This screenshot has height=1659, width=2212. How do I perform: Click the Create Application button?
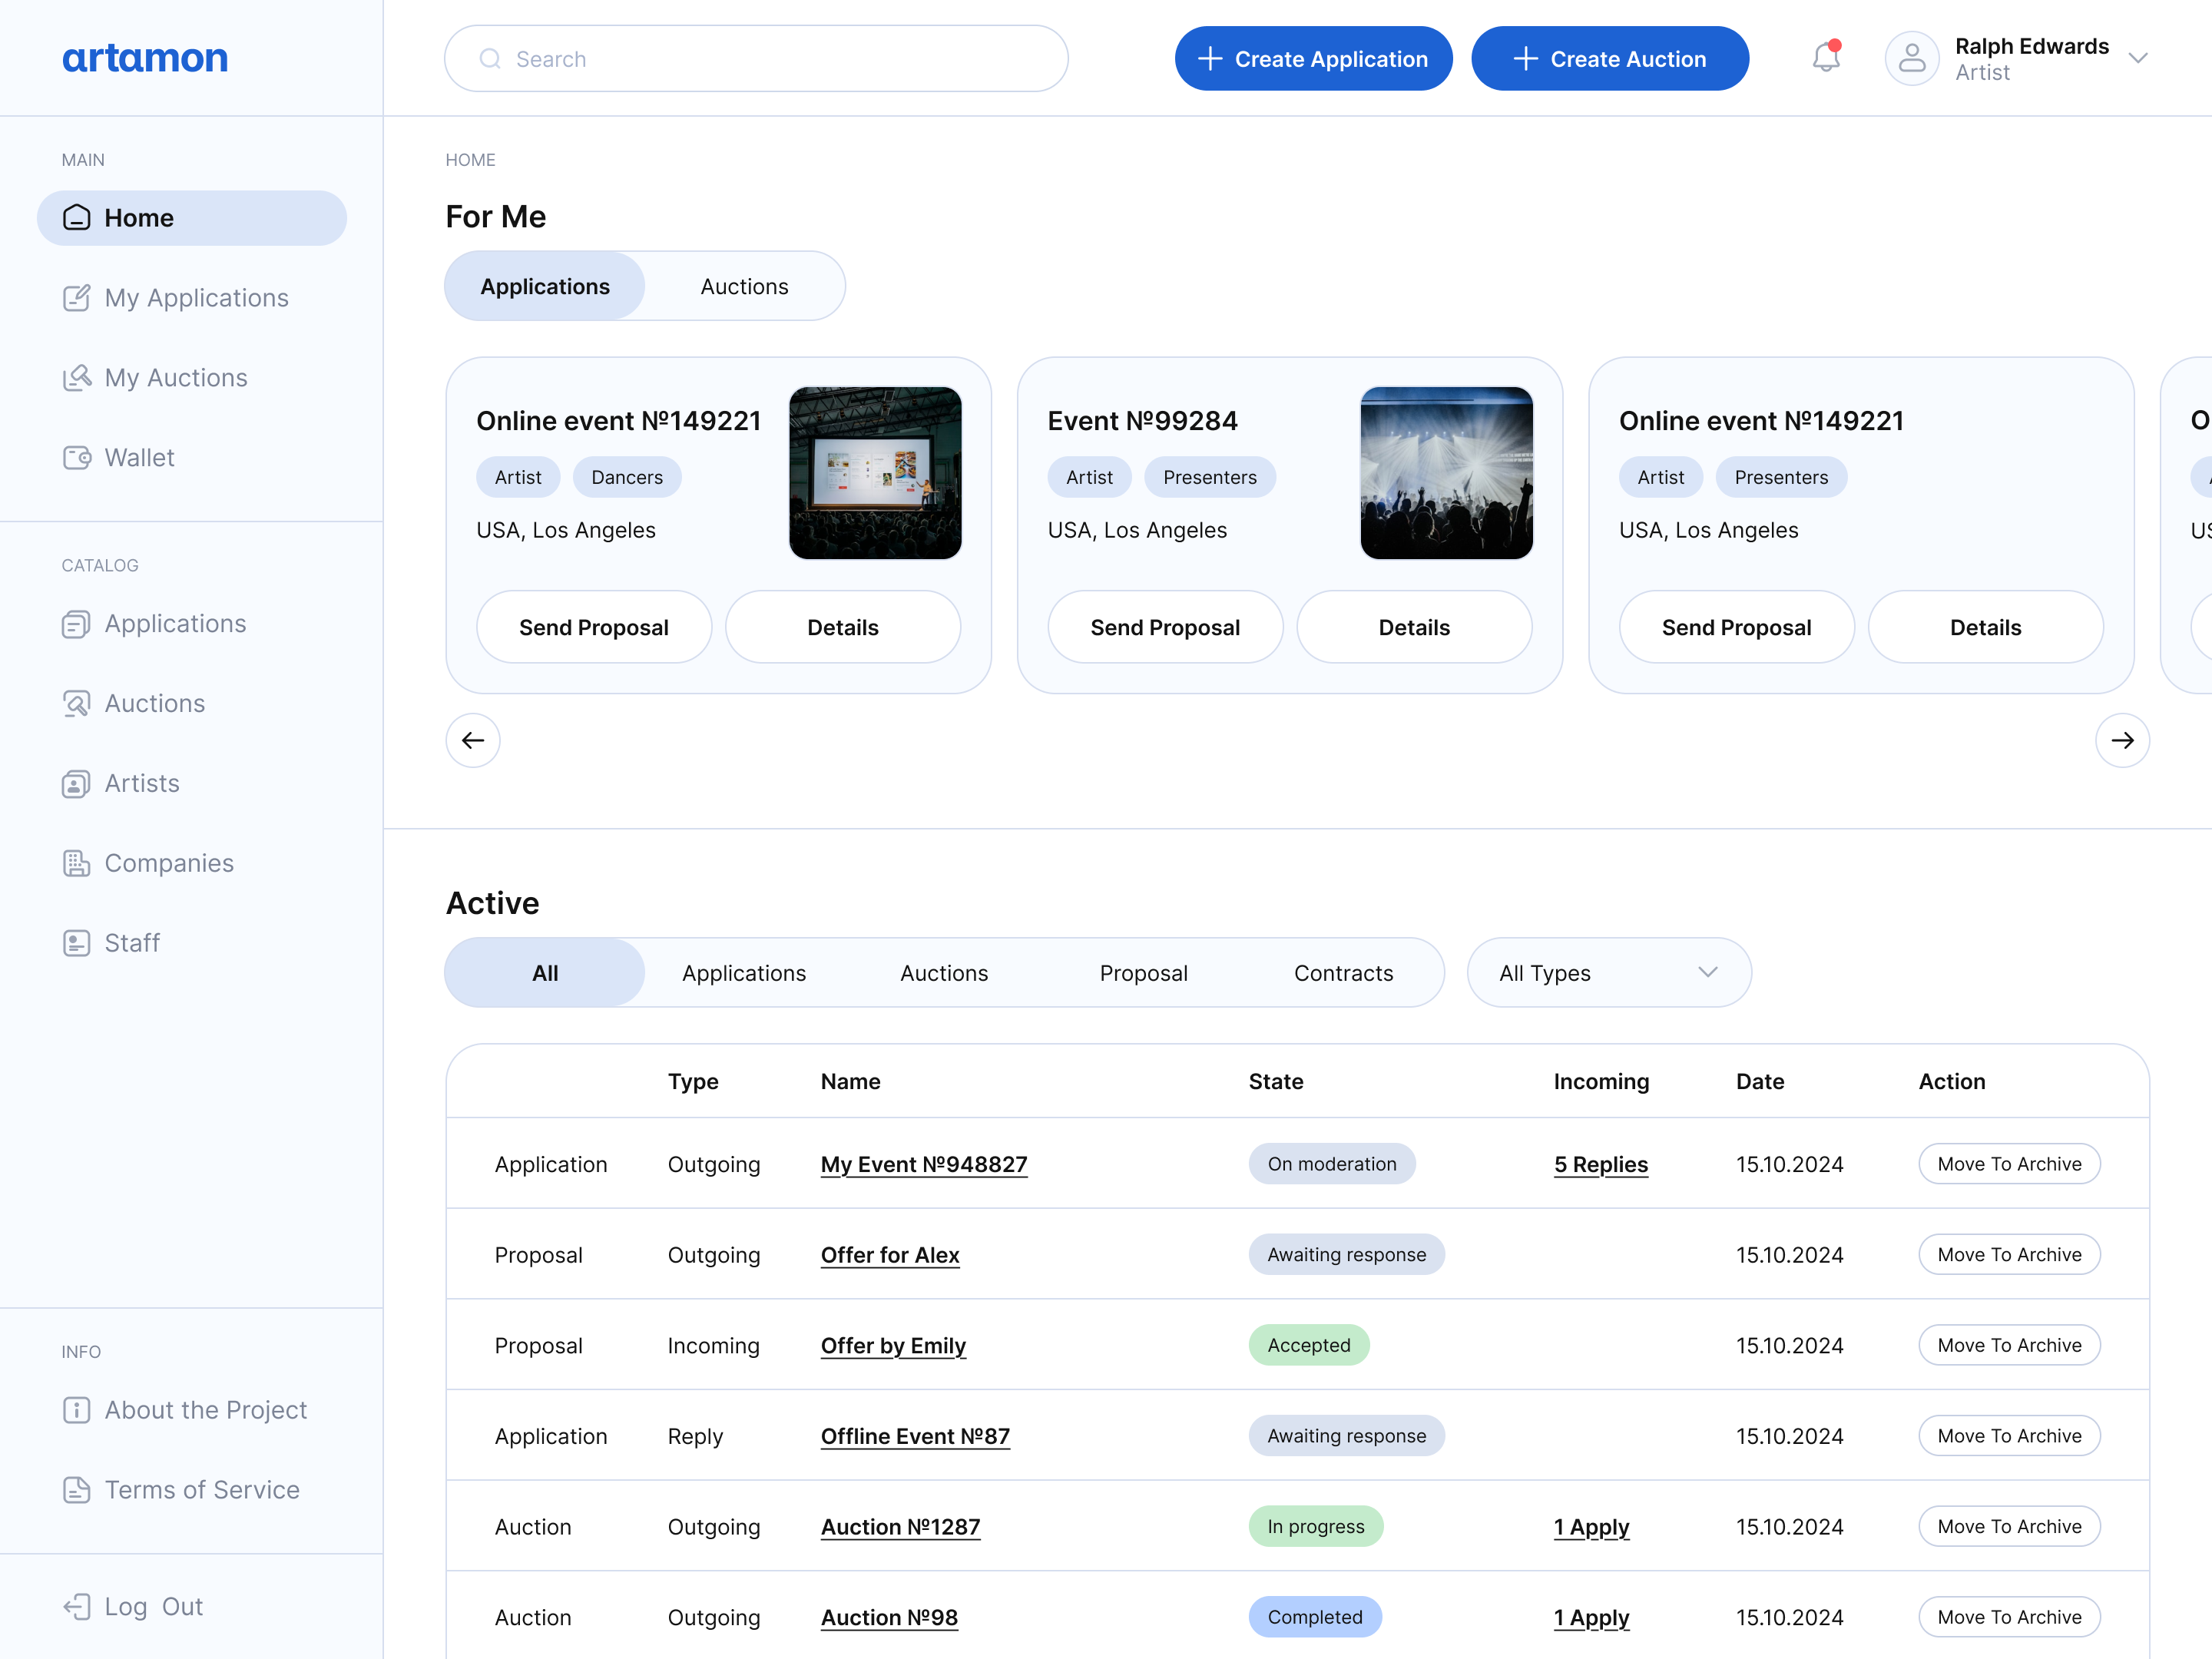(x=1313, y=59)
